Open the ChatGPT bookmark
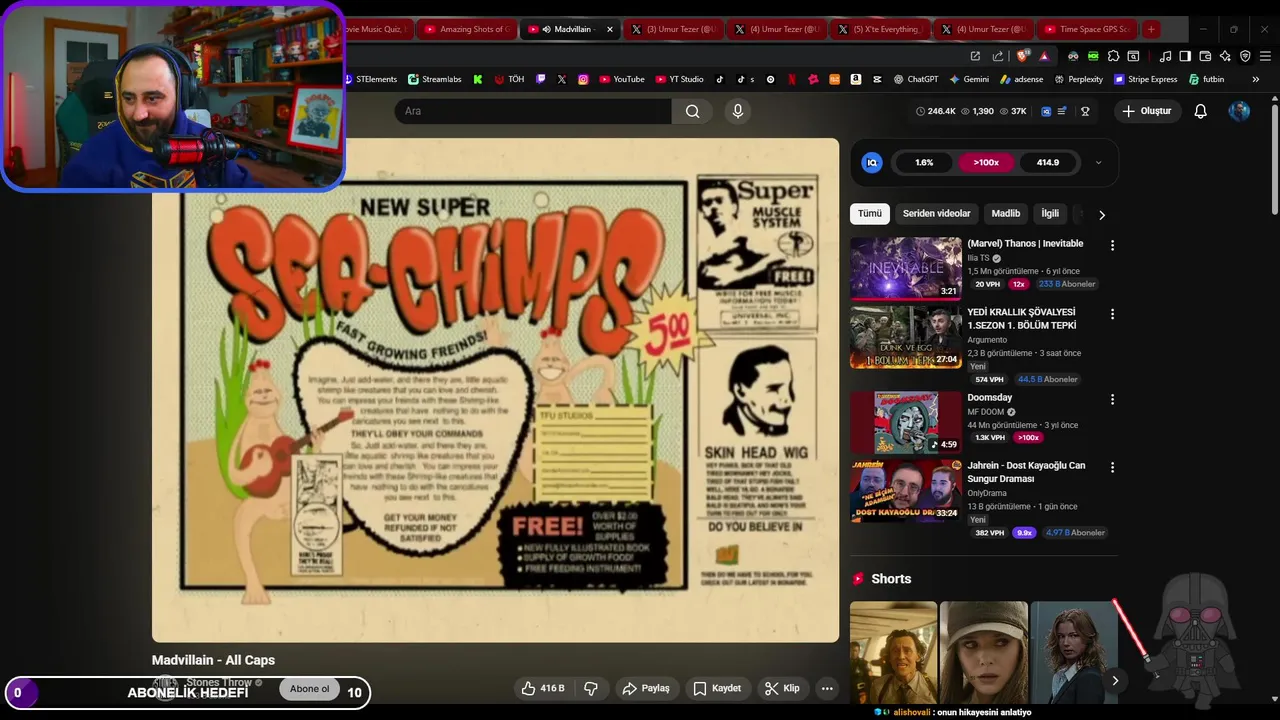The image size is (1280, 720). coord(916,79)
